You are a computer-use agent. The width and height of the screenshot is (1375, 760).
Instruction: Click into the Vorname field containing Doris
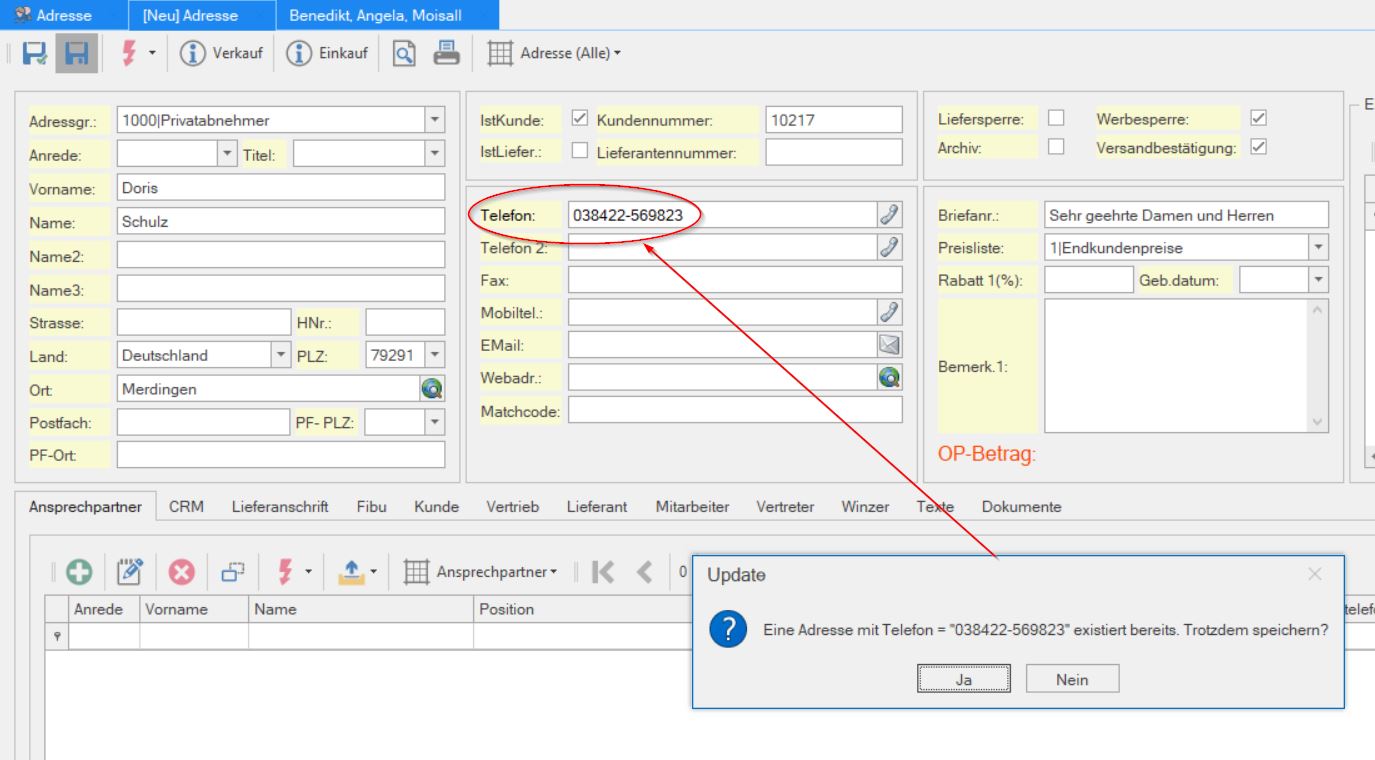[x=281, y=187]
